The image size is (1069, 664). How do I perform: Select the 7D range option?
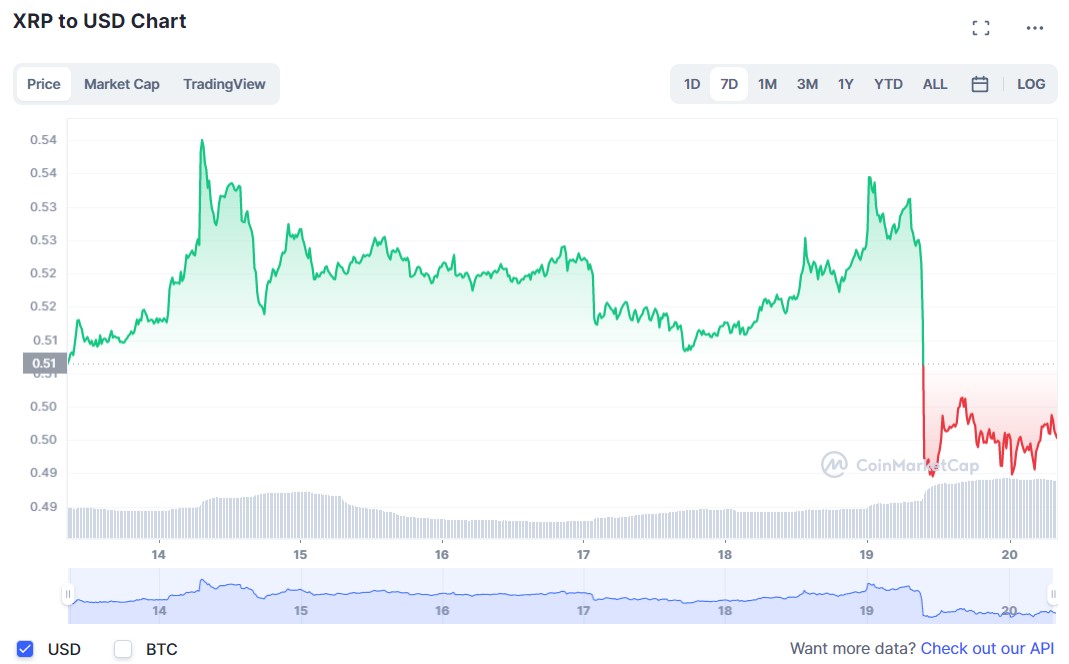tap(729, 84)
